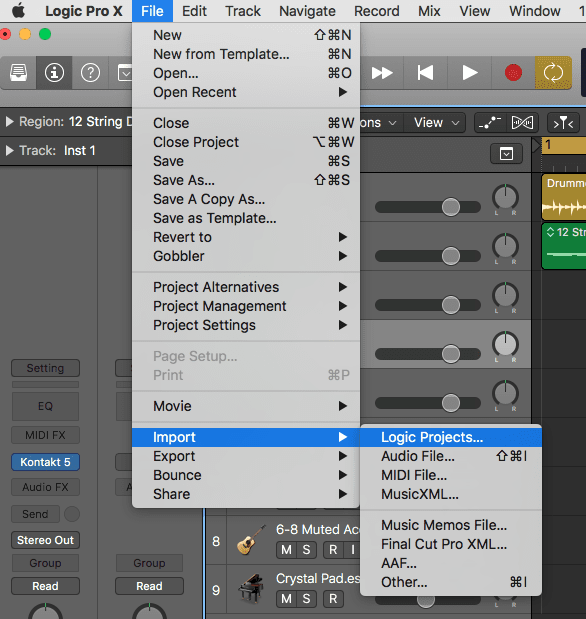The width and height of the screenshot is (586, 619).
Task: Open the Apple menu
Action: [18, 11]
